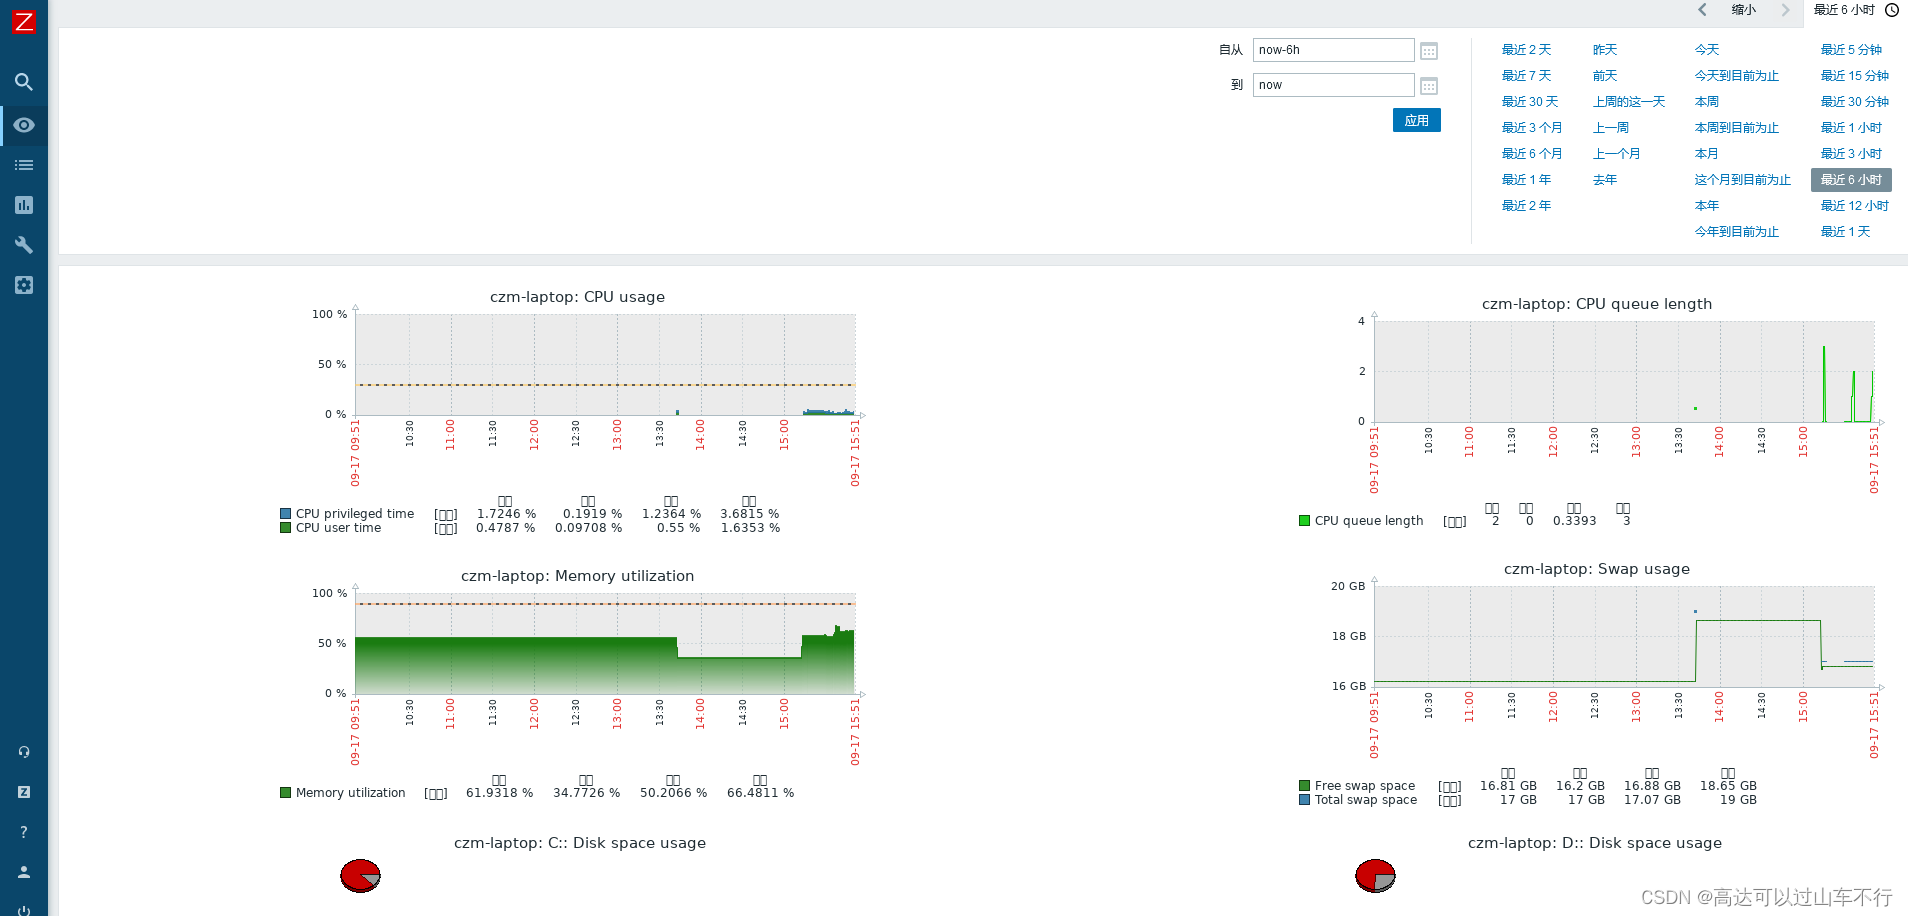Viewport: 1908px width, 916px height.
Task: Click the sign out power icon
Action: click(23, 910)
